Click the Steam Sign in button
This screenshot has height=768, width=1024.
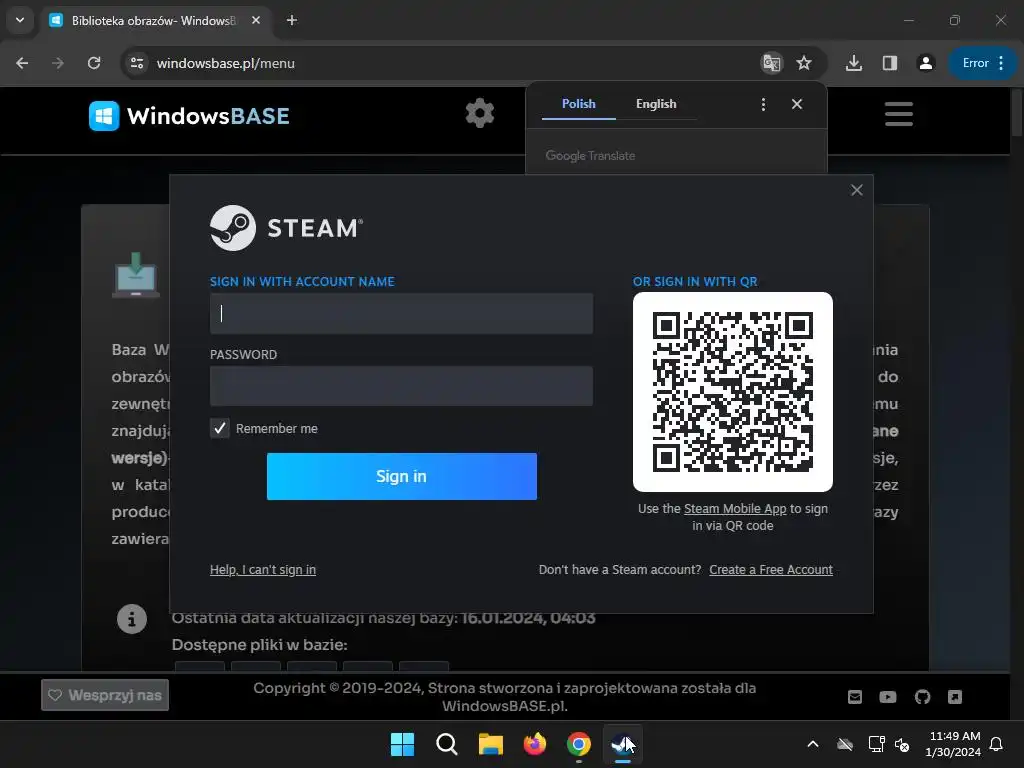[402, 476]
